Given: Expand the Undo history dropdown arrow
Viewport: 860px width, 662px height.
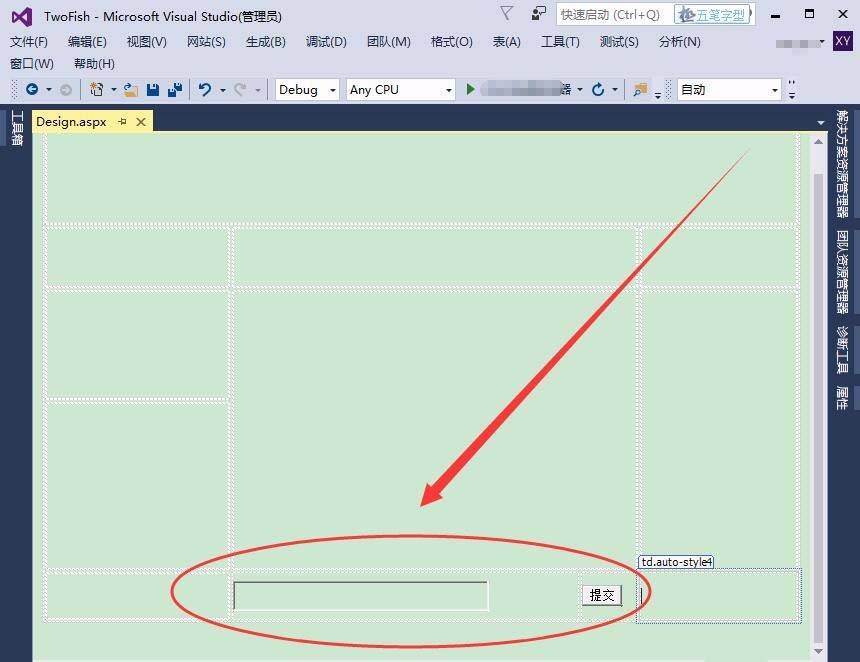Looking at the screenshot, I should point(222,89).
